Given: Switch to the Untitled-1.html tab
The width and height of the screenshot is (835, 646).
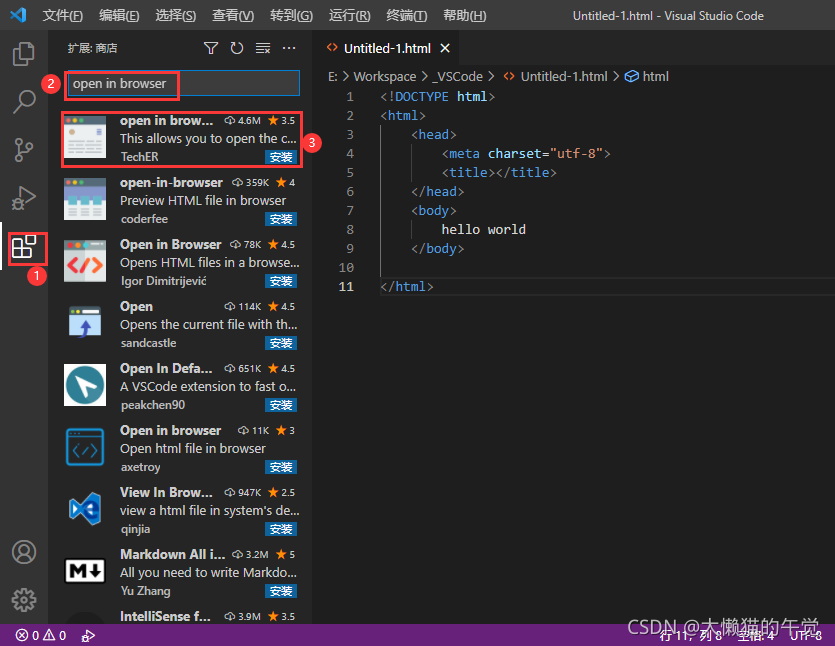Looking at the screenshot, I should 388,47.
